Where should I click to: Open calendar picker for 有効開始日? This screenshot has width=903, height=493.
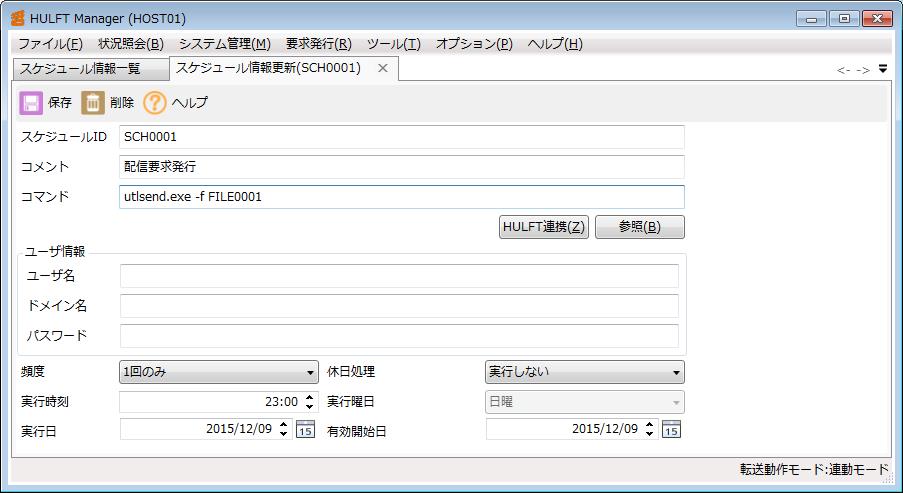coord(671,429)
